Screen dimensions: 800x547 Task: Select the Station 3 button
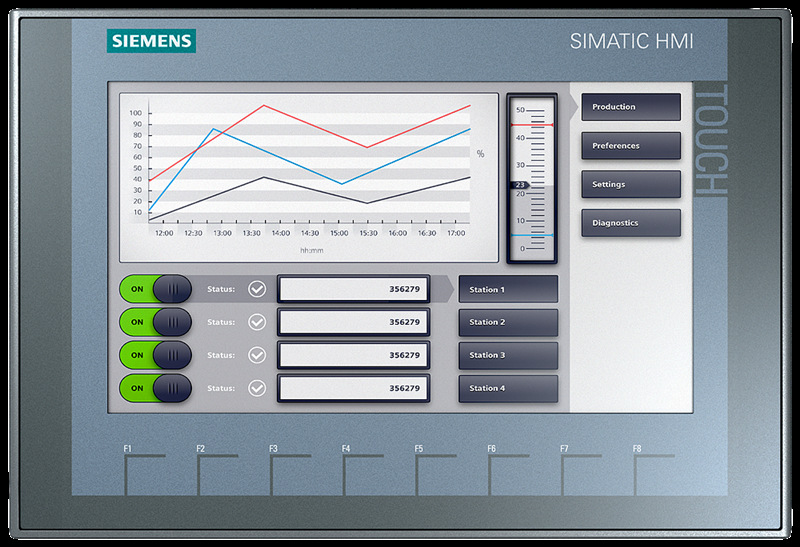point(508,355)
